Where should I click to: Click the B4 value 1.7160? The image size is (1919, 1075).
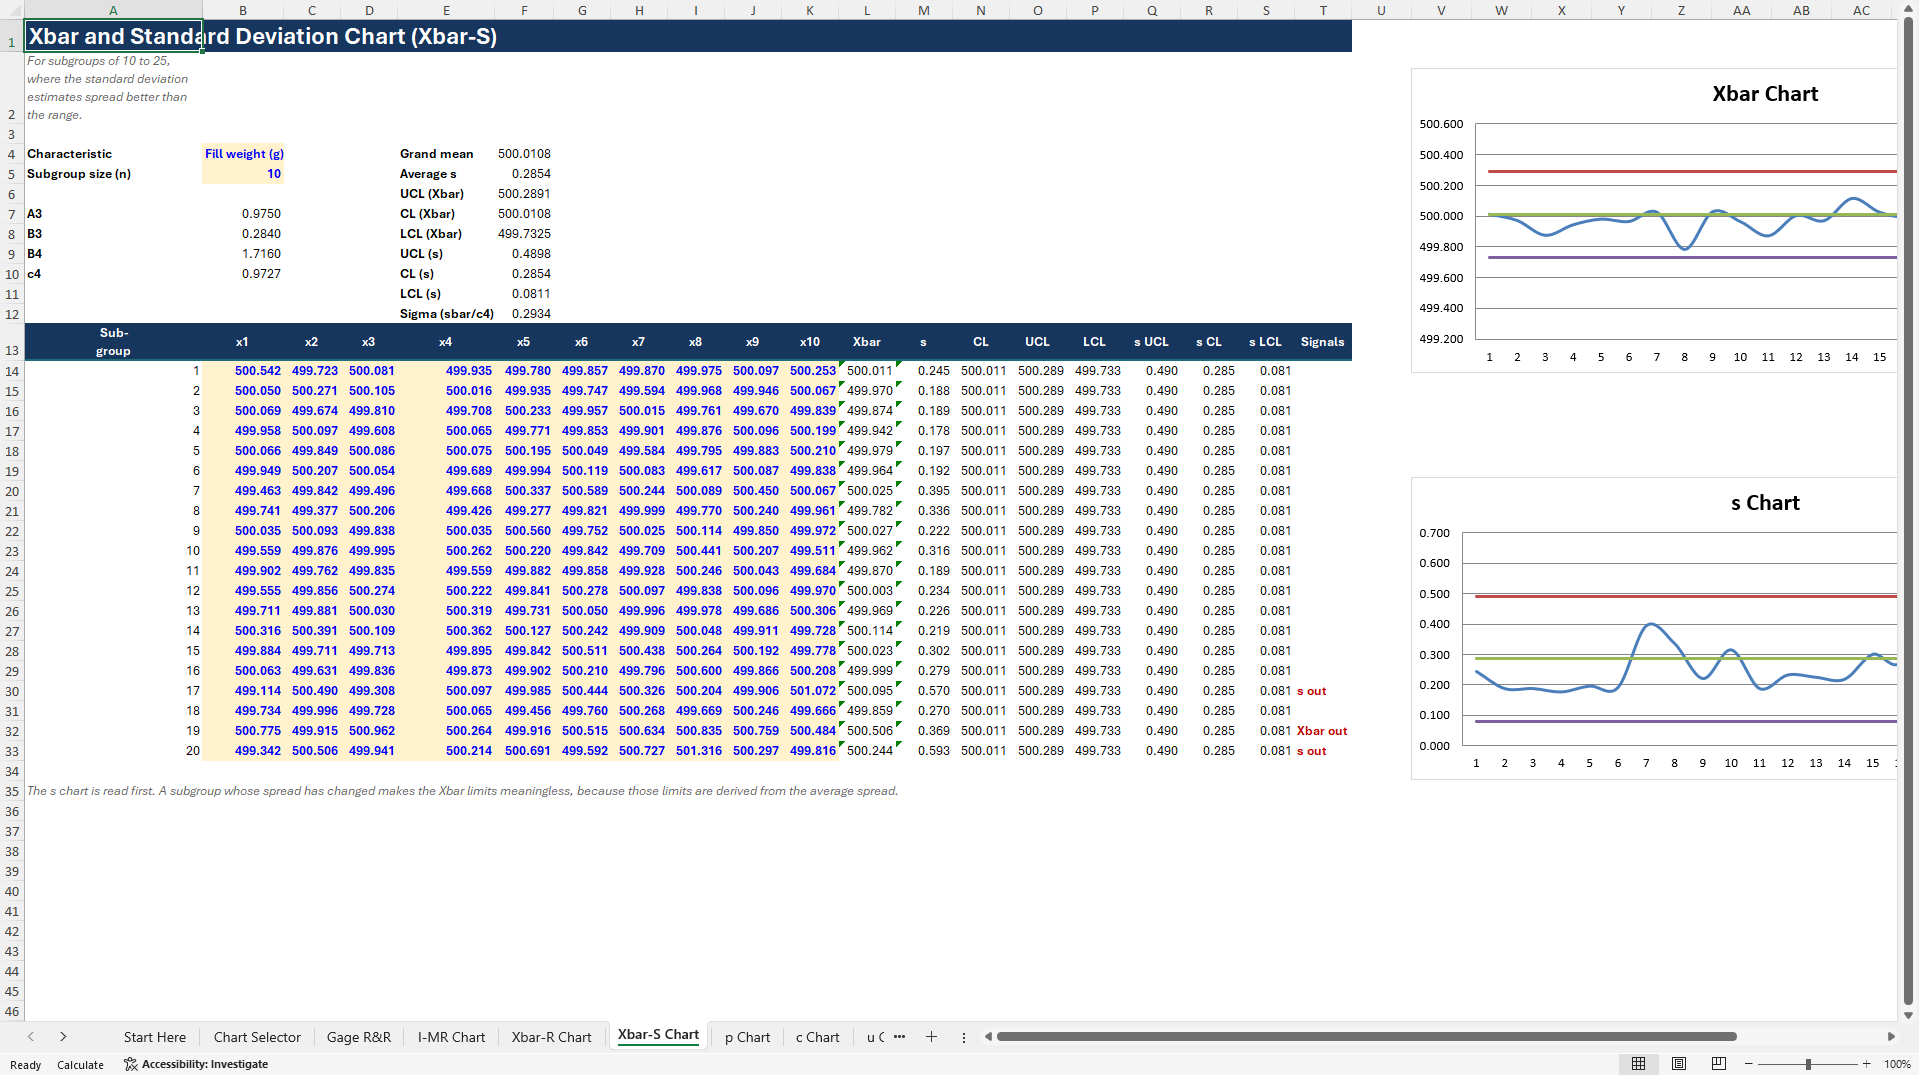pyautogui.click(x=244, y=253)
